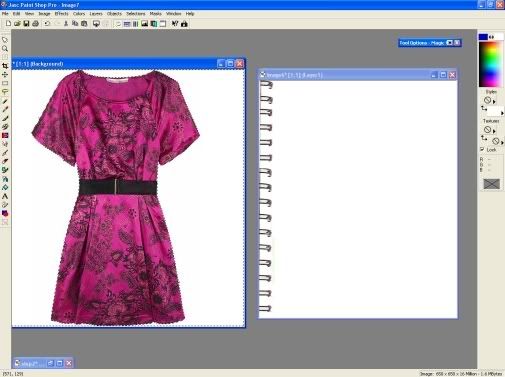This screenshot has width=505, height=377.
Task: Click the Undo toolbar icon
Action: 47,24
